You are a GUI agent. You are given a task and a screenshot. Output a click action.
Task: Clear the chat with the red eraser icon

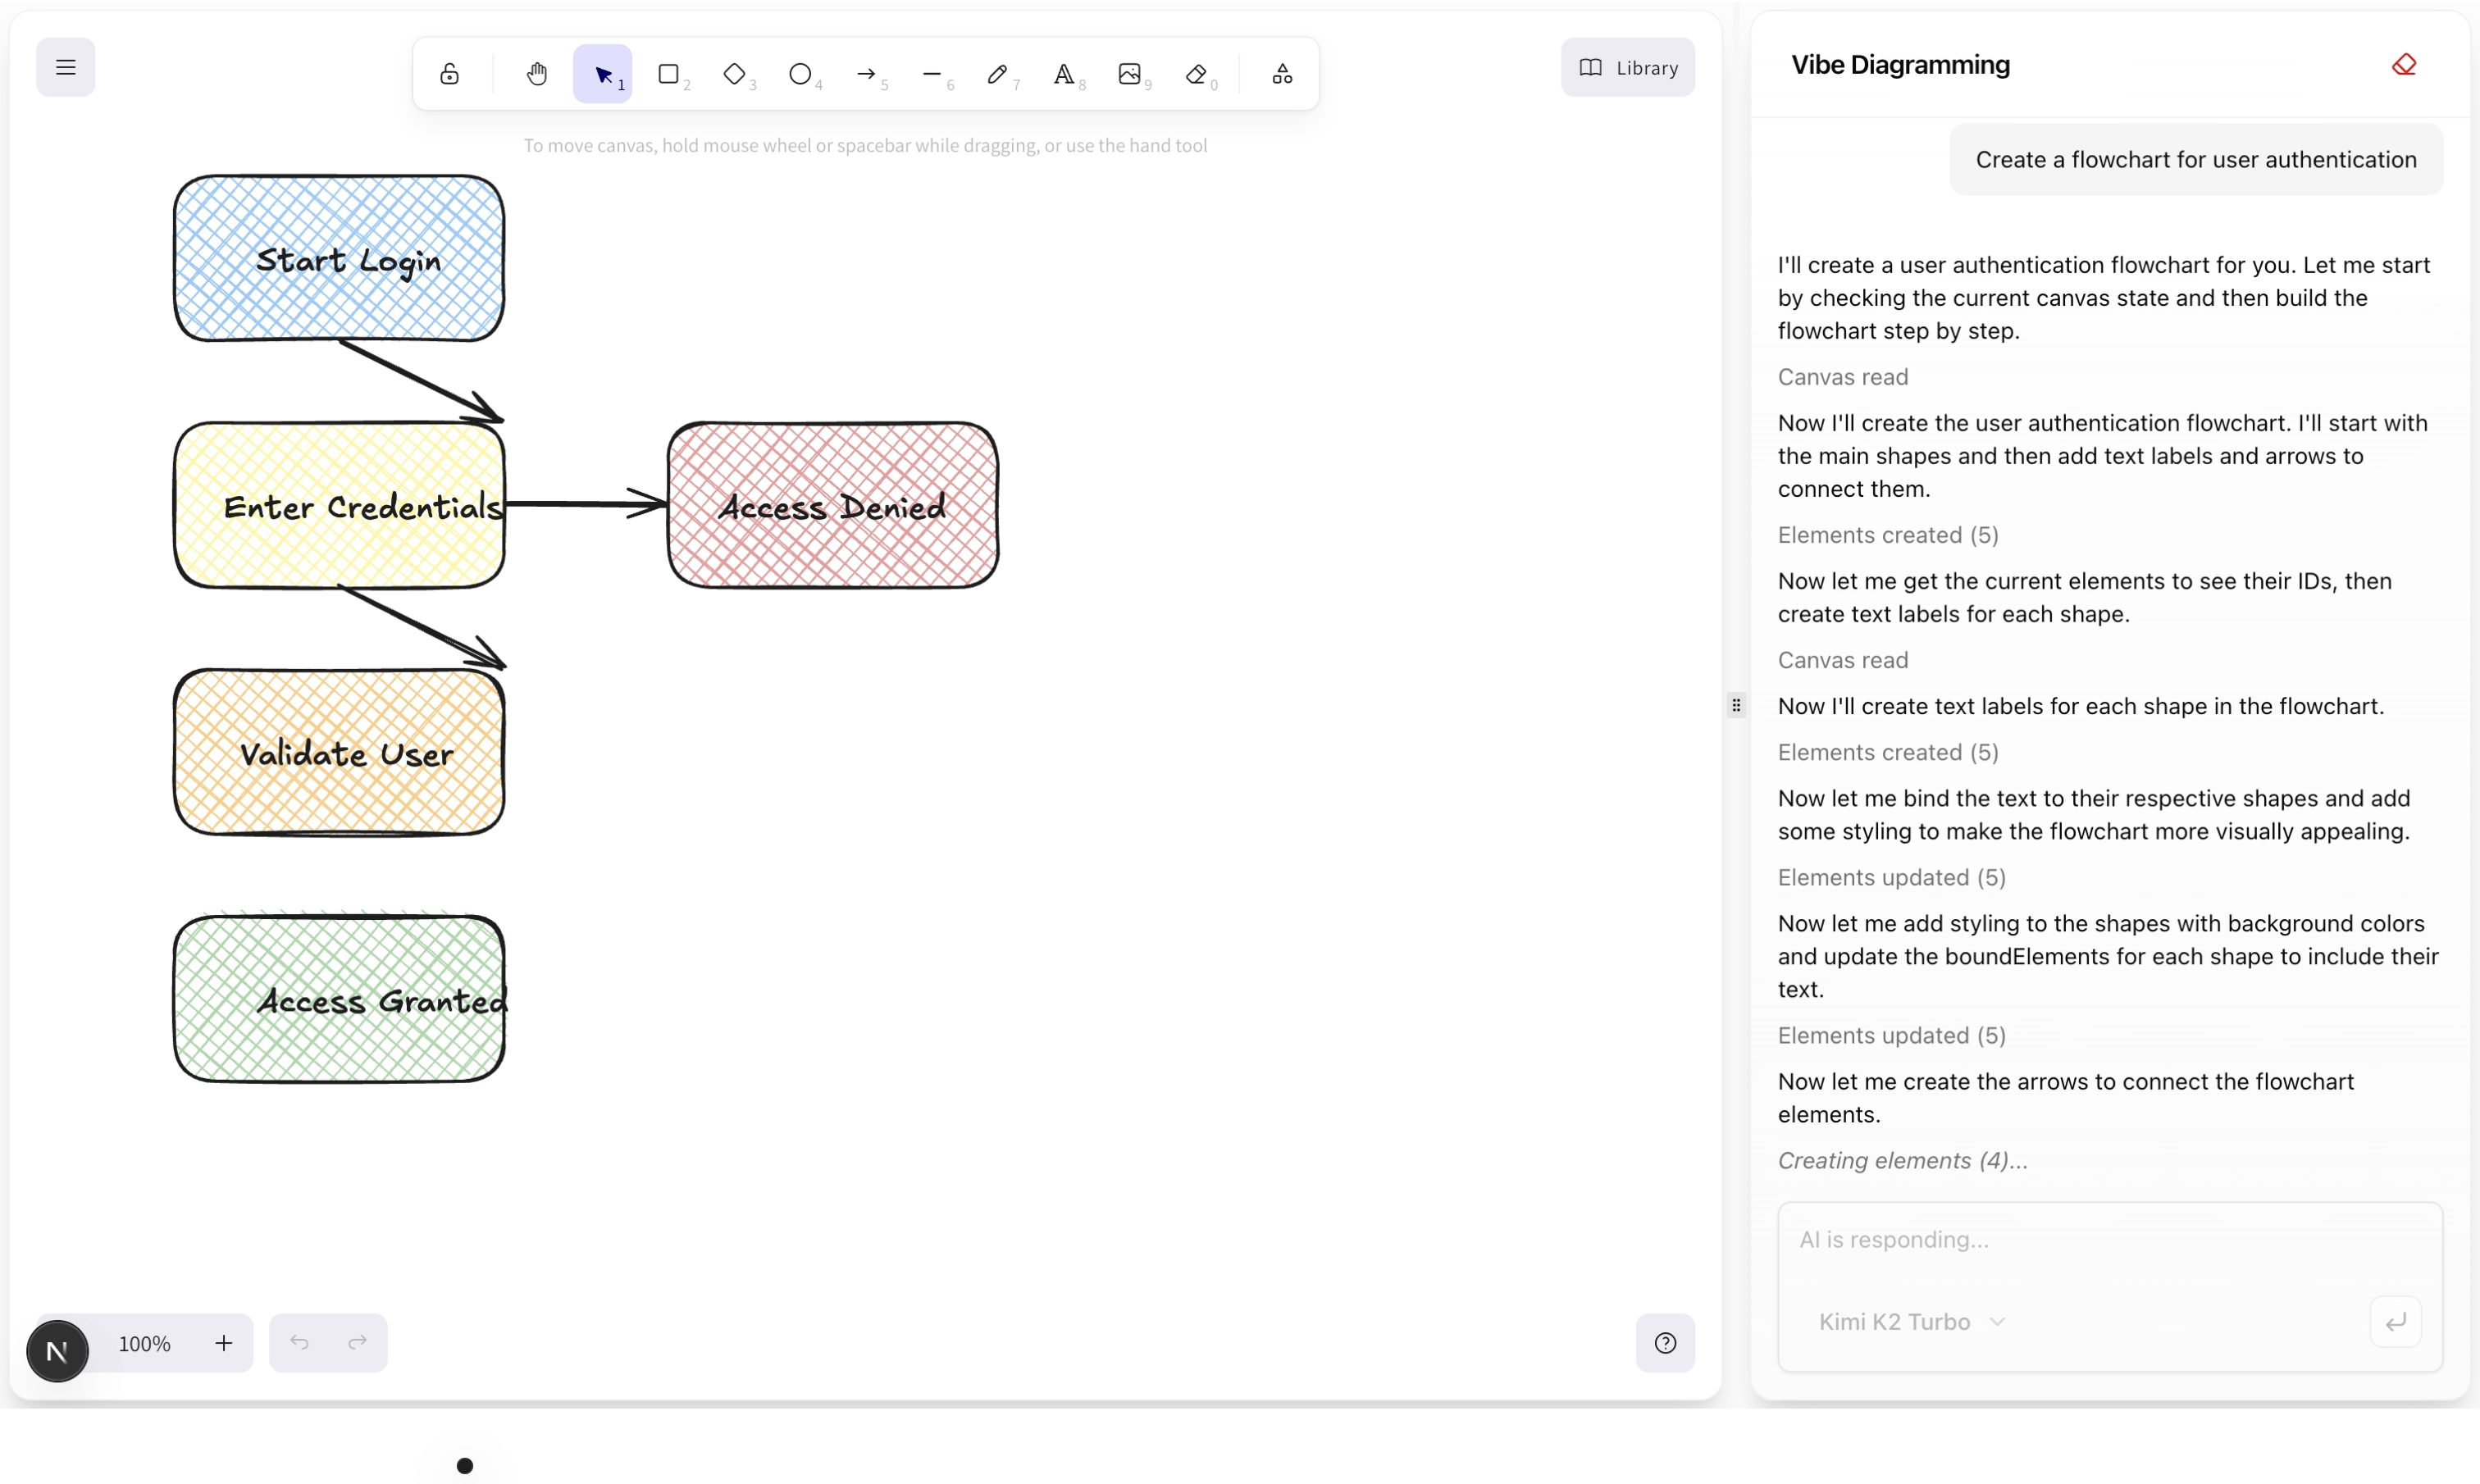click(x=2404, y=64)
